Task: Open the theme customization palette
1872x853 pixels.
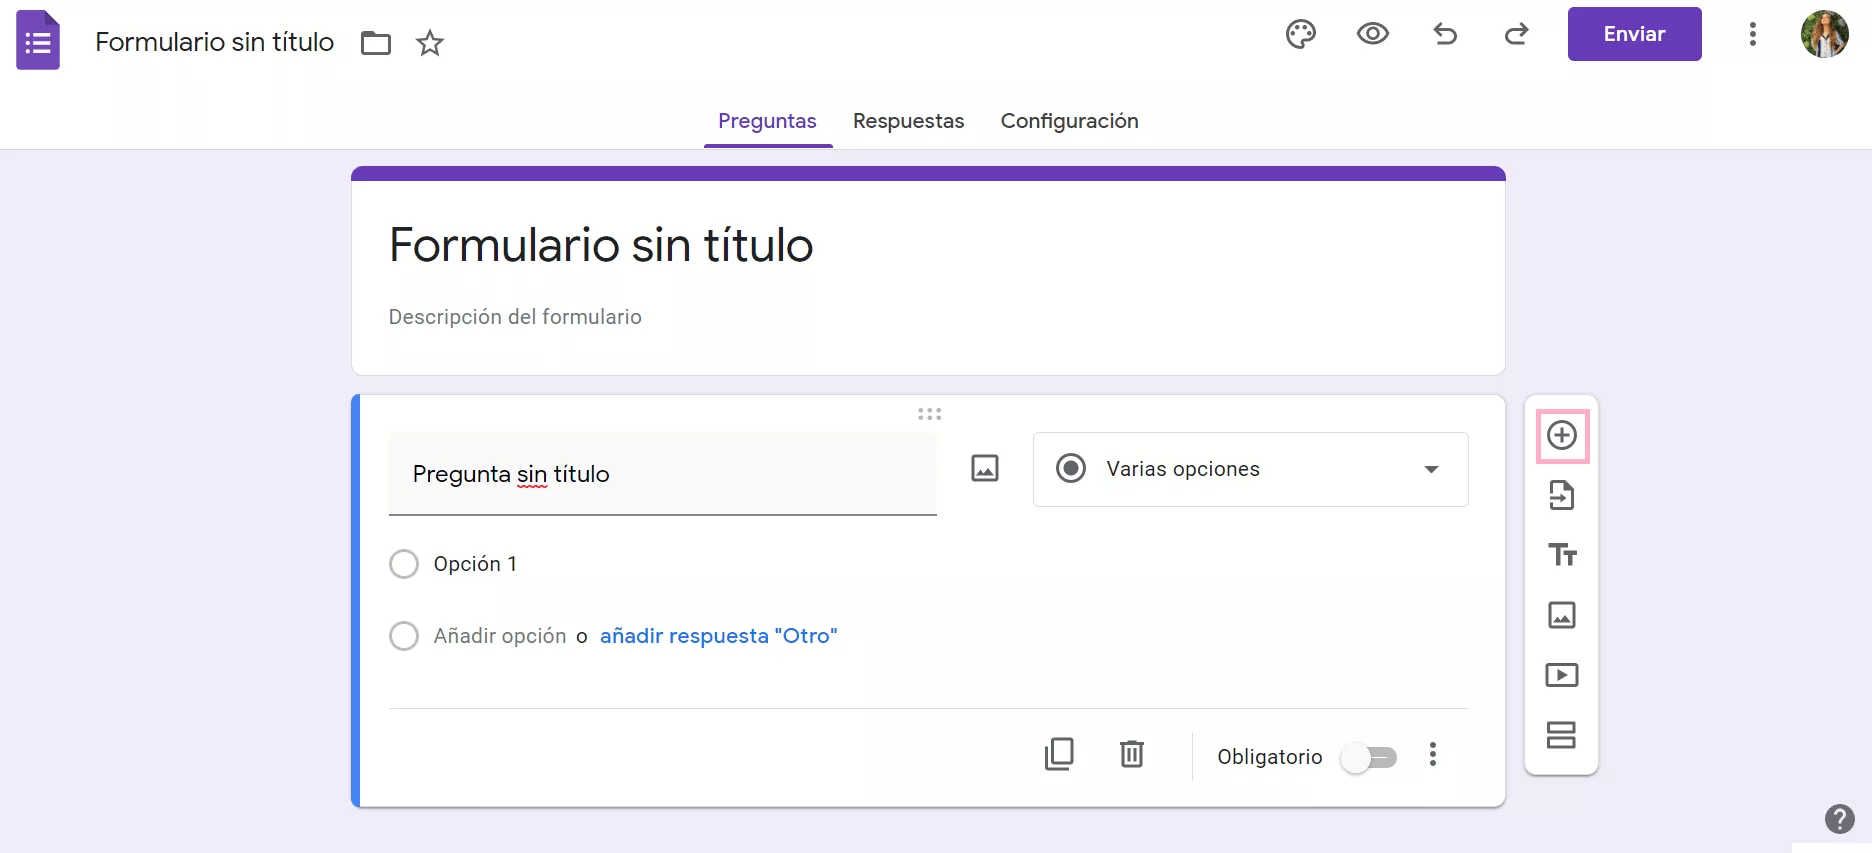Action: [1301, 34]
